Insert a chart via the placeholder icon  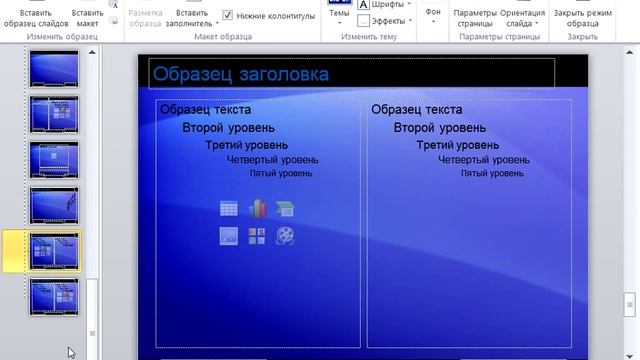(x=258, y=208)
